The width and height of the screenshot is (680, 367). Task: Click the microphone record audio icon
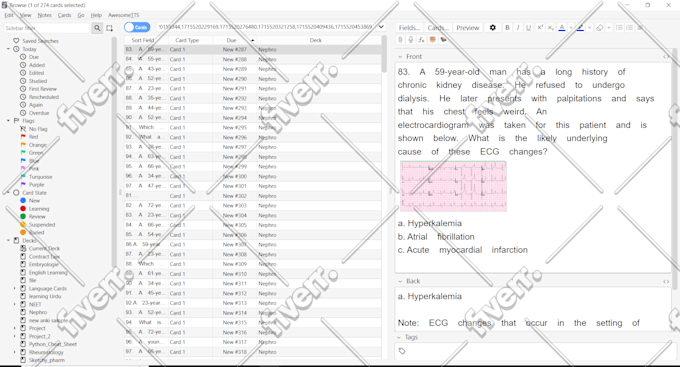411,39
